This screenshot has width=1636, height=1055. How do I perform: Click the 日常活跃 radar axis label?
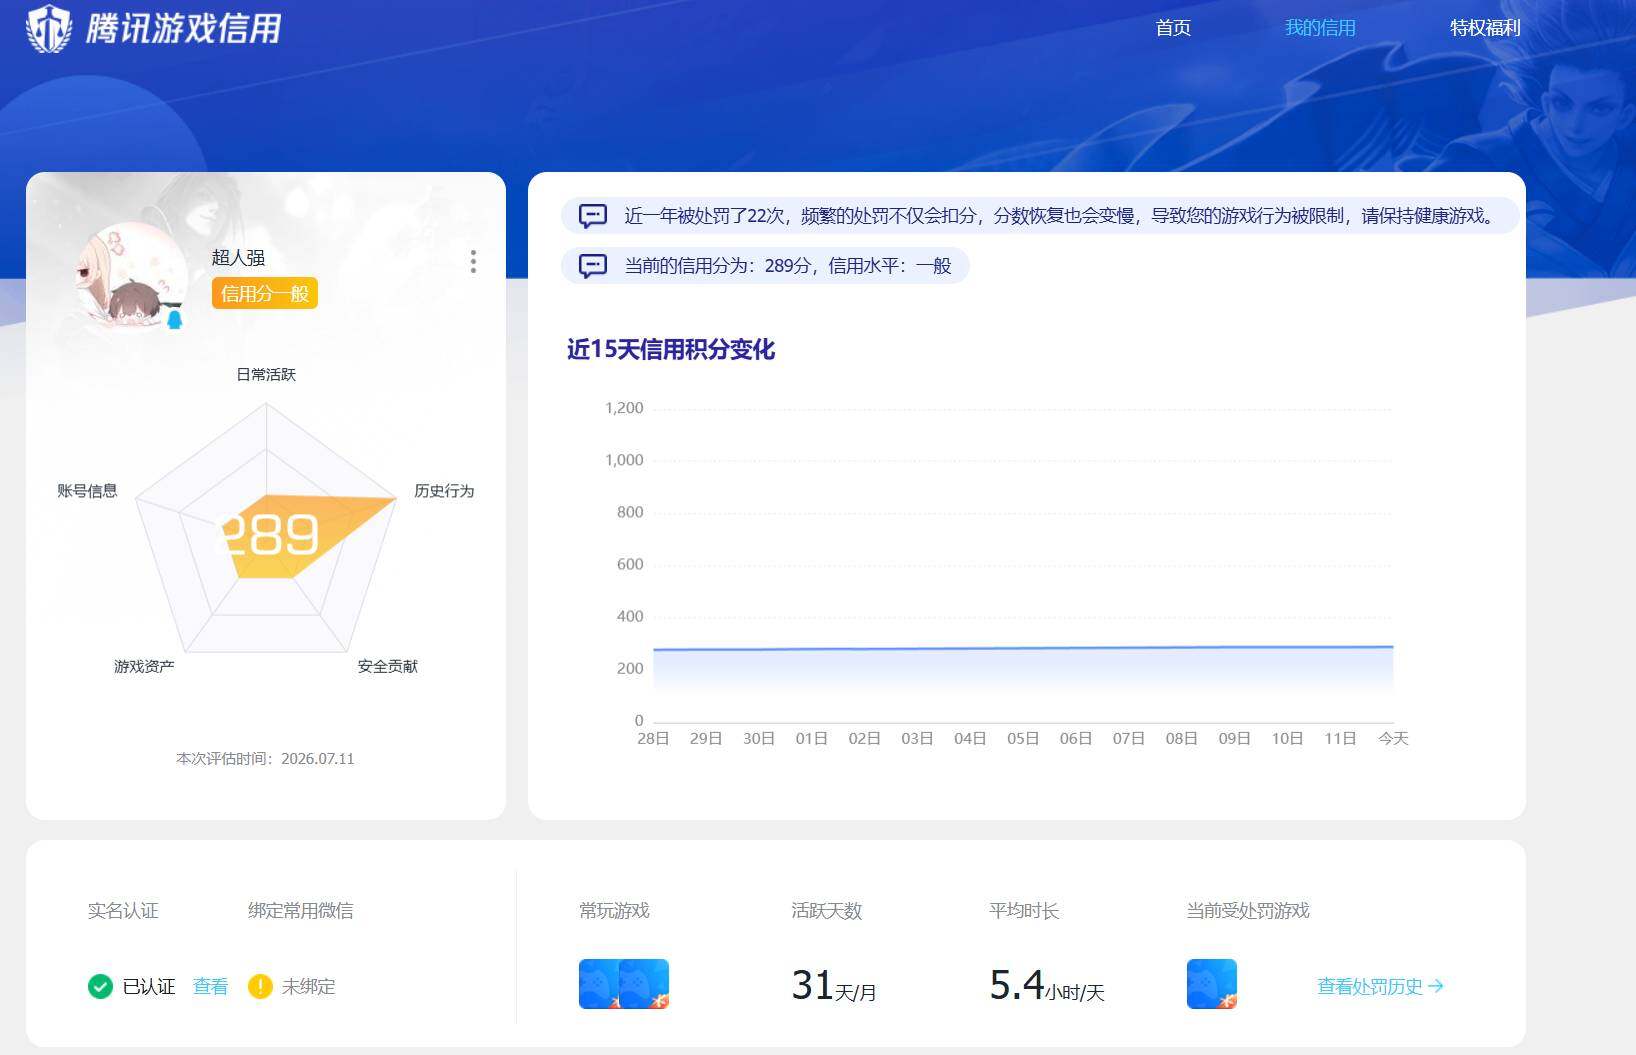(266, 375)
